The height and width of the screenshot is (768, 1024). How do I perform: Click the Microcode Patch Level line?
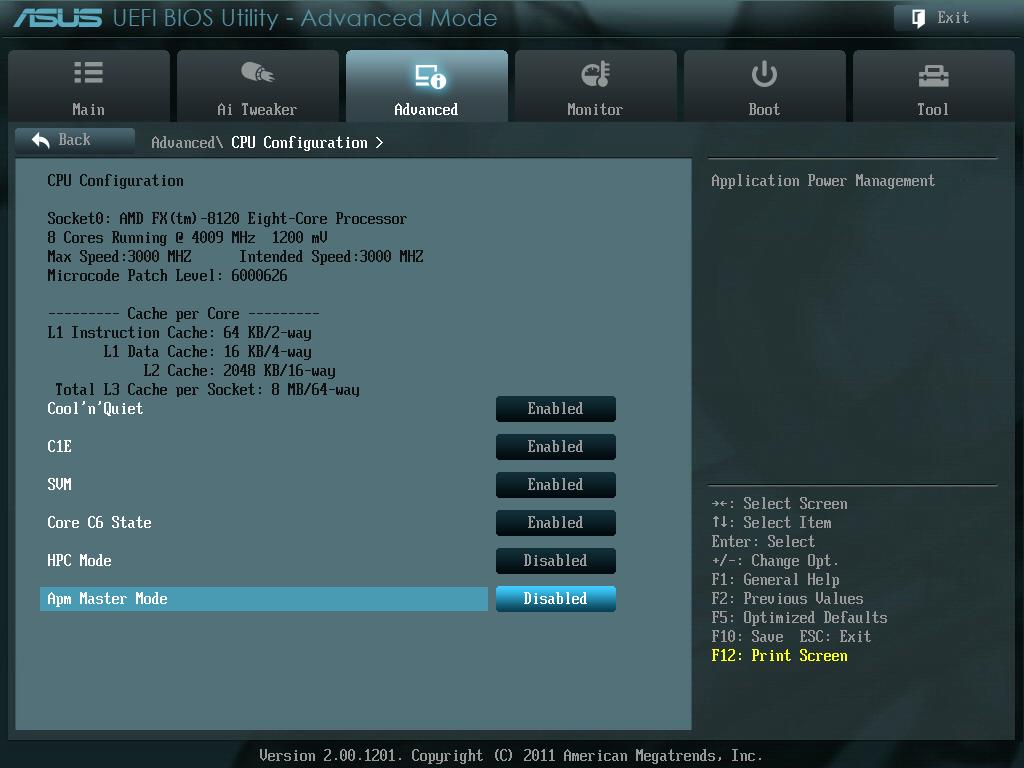pos(167,276)
